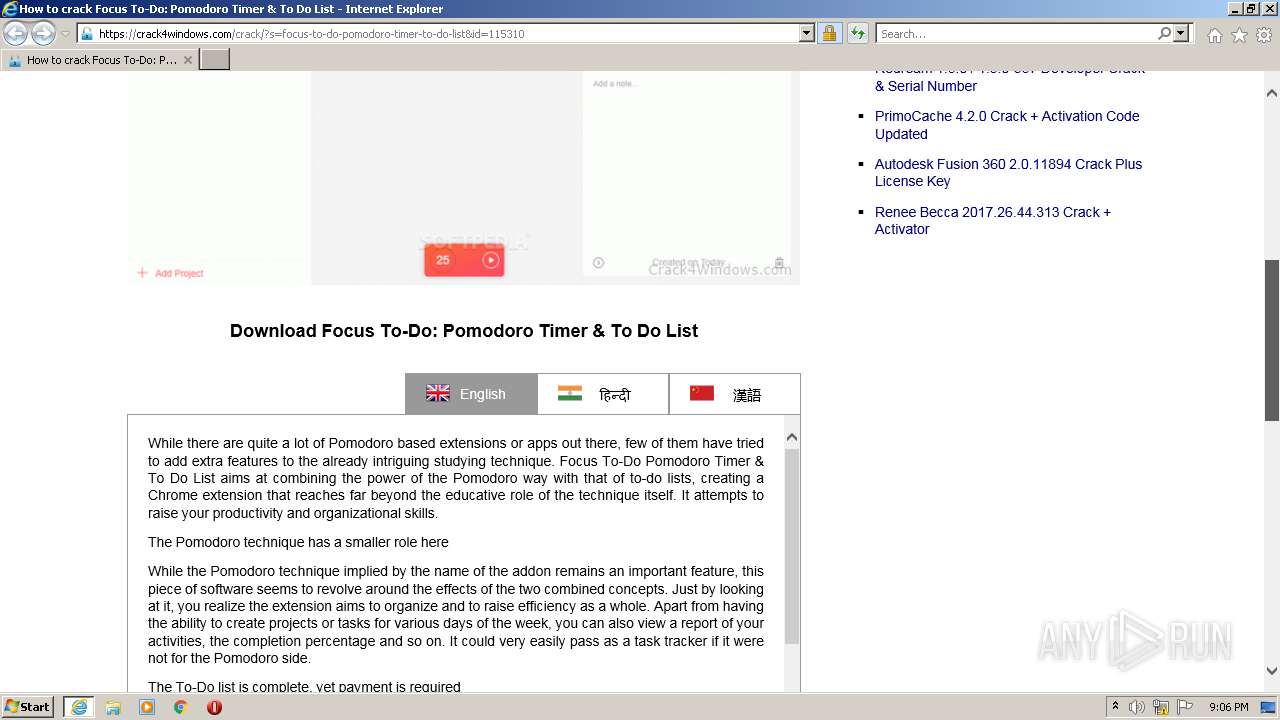The height and width of the screenshot is (720, 1280).
Task: Open Windows Explorer folder taskbar icon
Action: pos(113,707)
